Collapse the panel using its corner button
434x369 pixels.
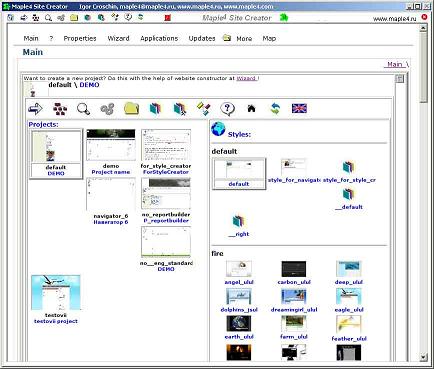pos(399,79)
